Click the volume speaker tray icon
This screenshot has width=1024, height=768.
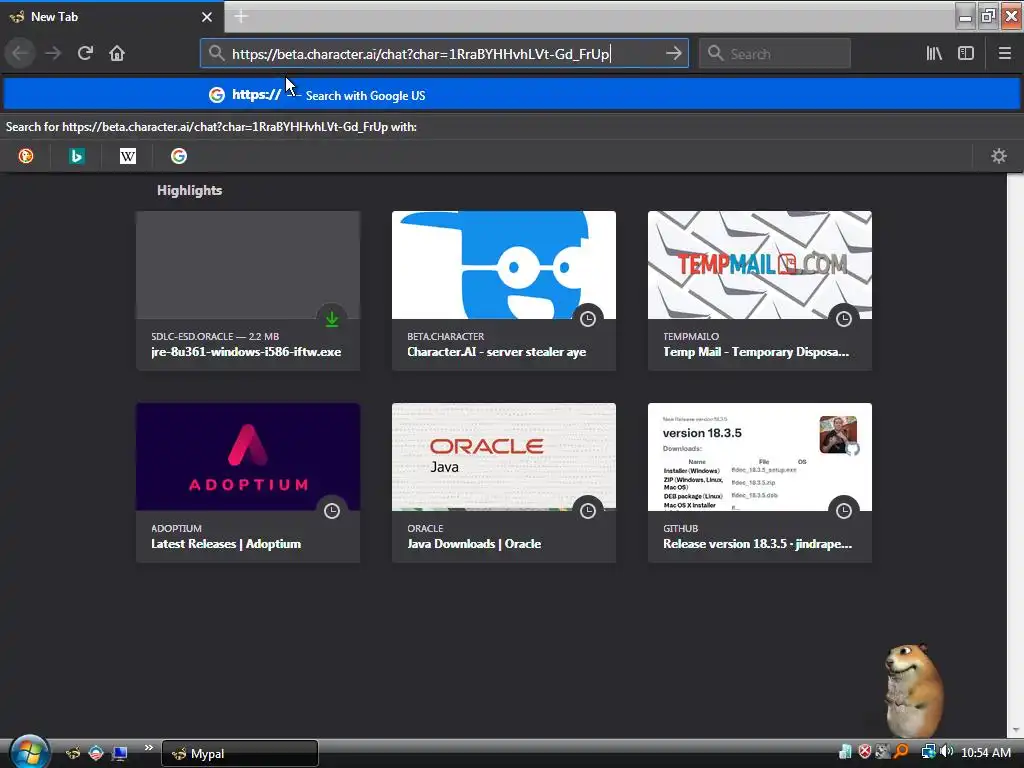coord(947,752)
